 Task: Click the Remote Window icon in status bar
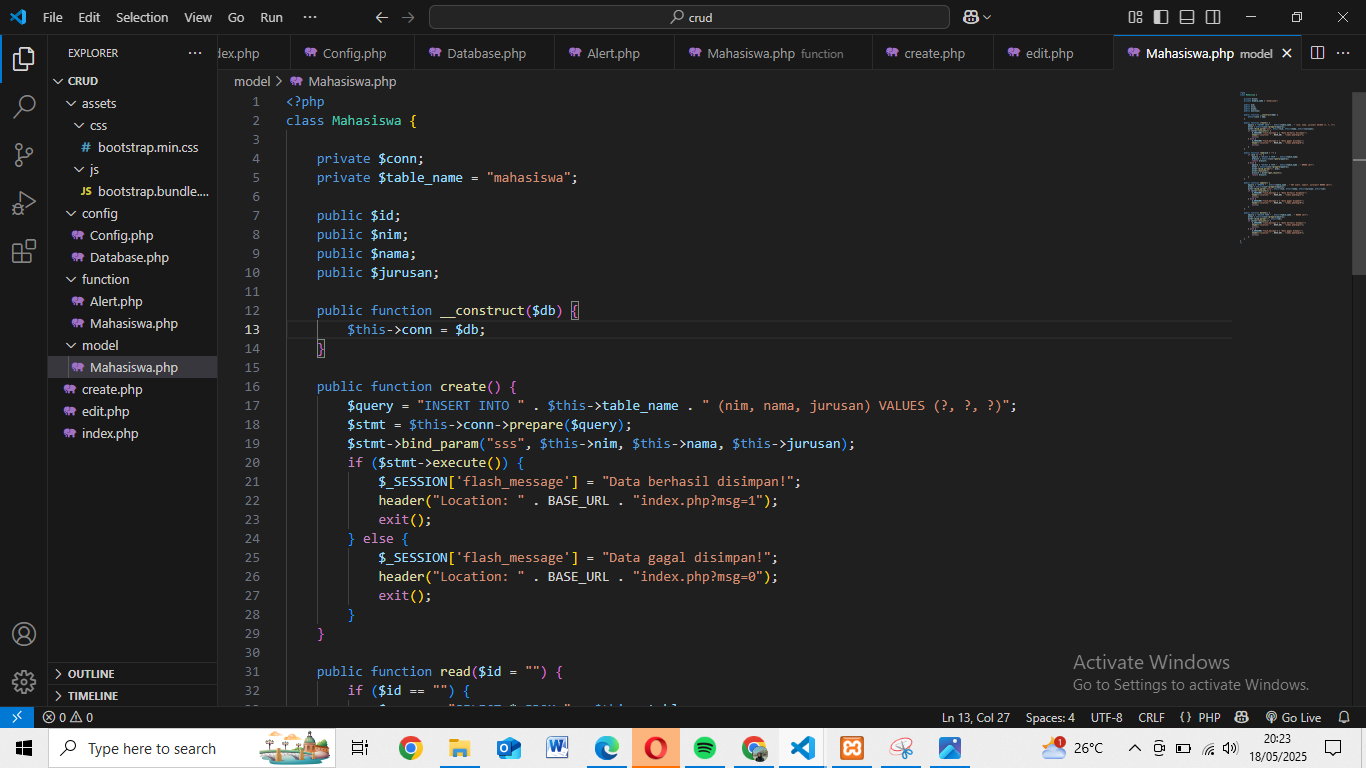click(16, 716)
